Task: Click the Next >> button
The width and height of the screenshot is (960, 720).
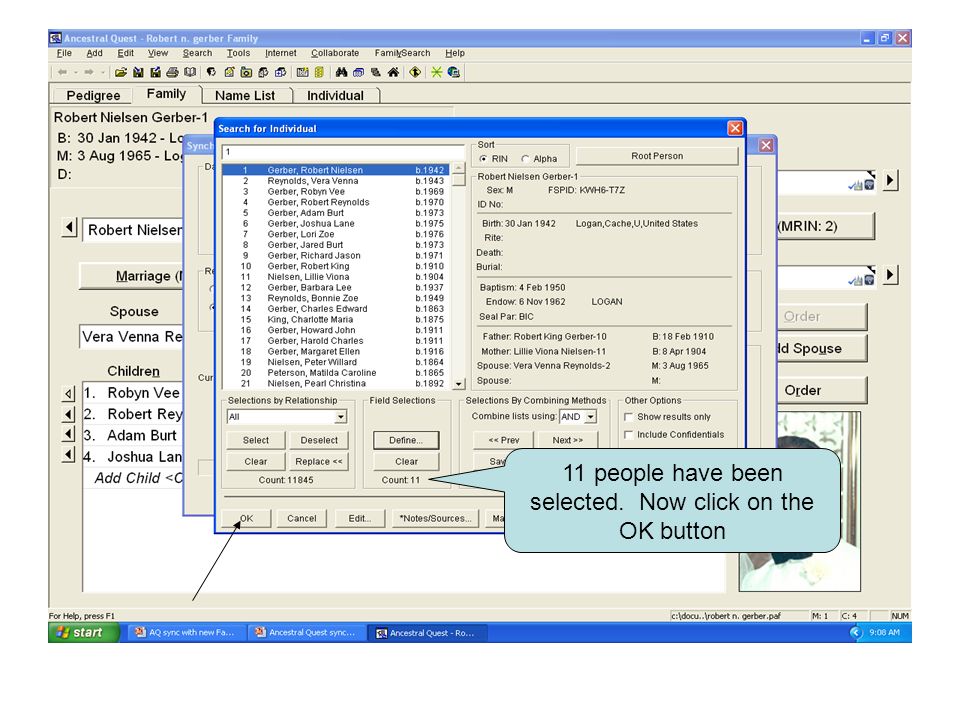Action: (568, 440)
